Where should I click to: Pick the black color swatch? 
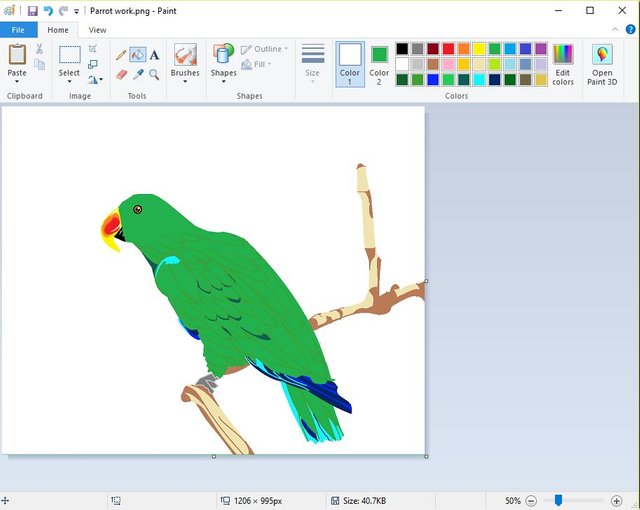click(402, 49)
